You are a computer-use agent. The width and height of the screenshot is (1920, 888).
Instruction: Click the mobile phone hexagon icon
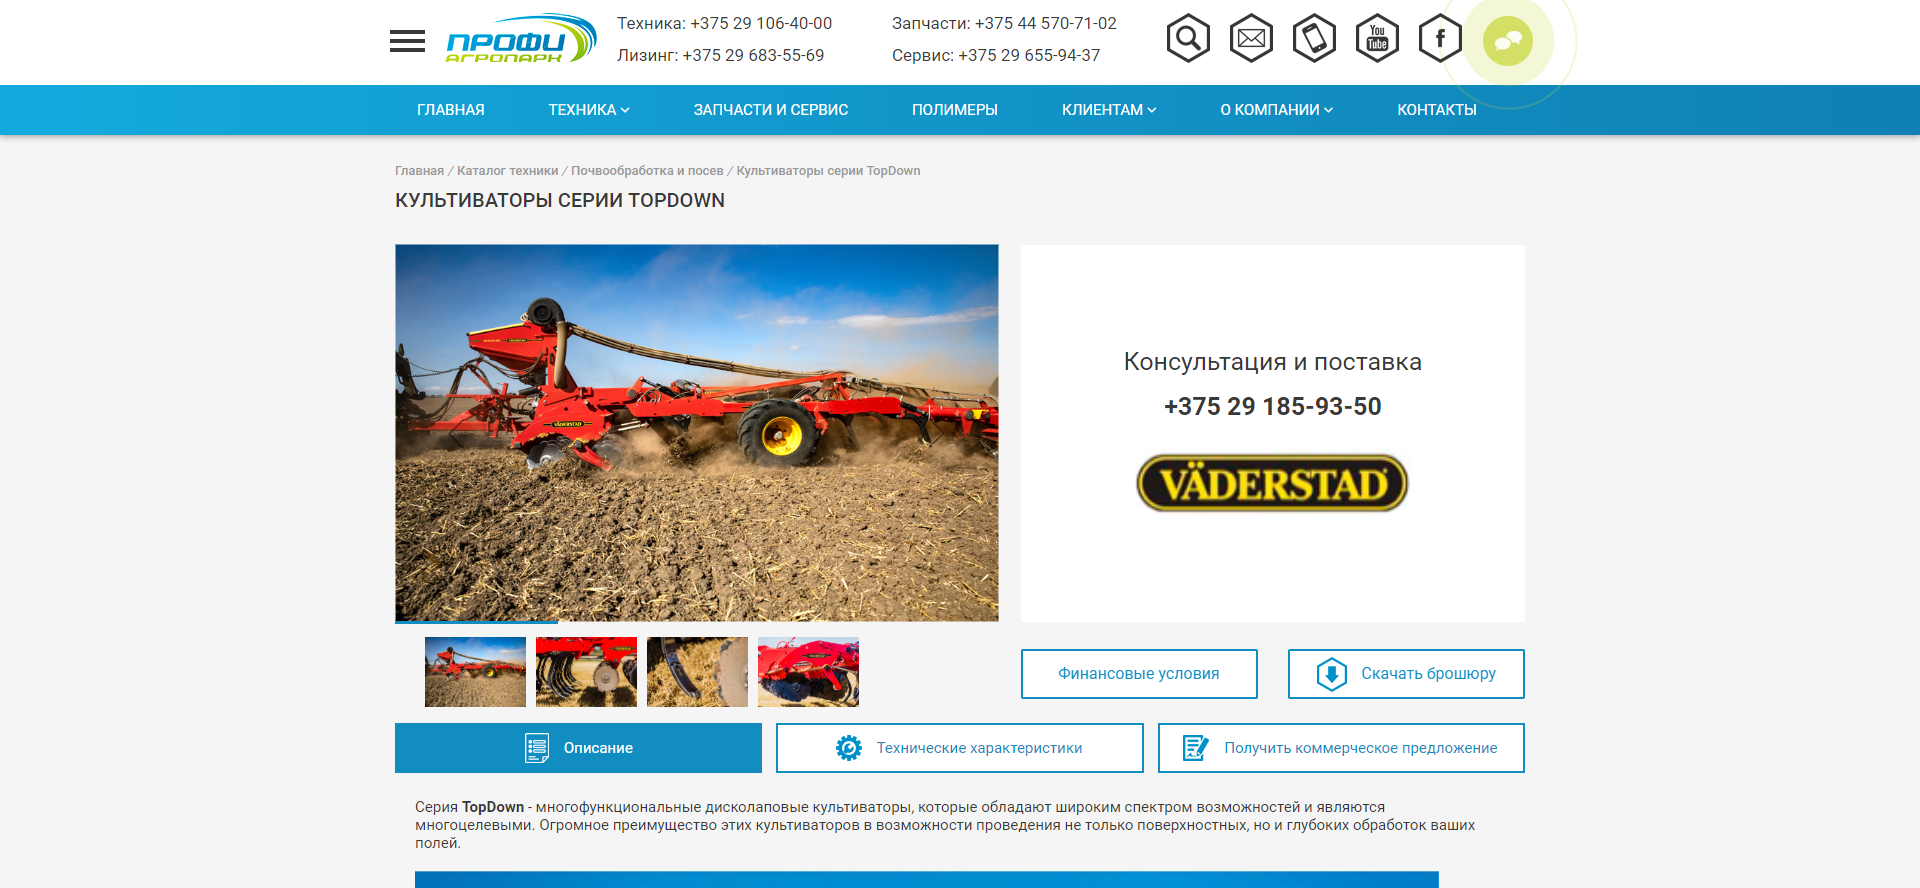1314,39
